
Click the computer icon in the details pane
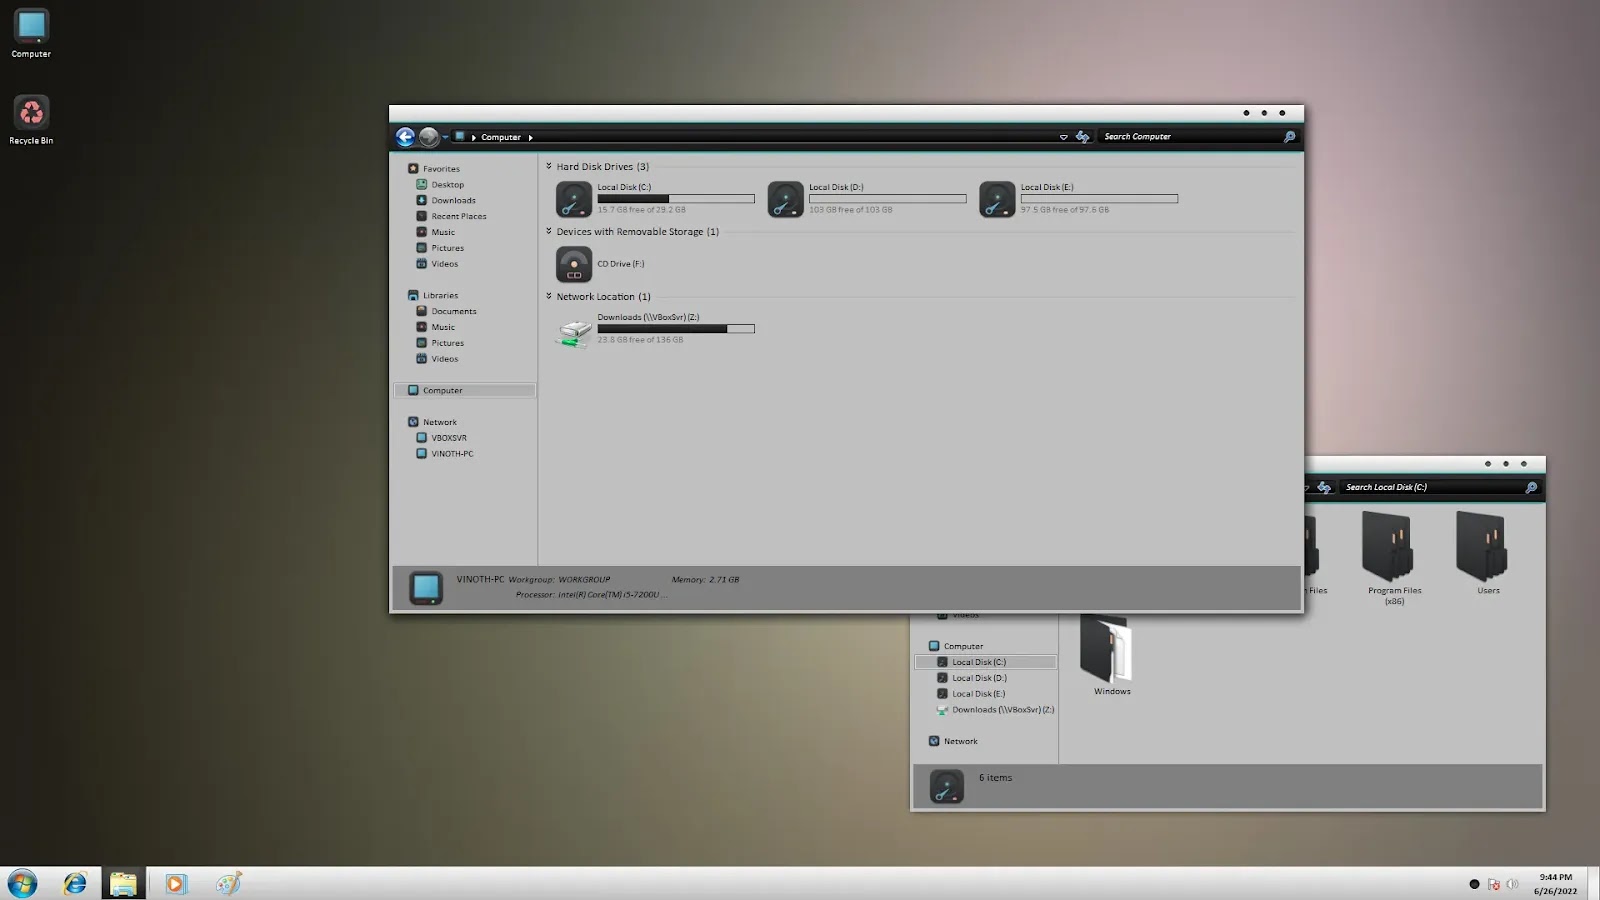[x=426, y=588]
